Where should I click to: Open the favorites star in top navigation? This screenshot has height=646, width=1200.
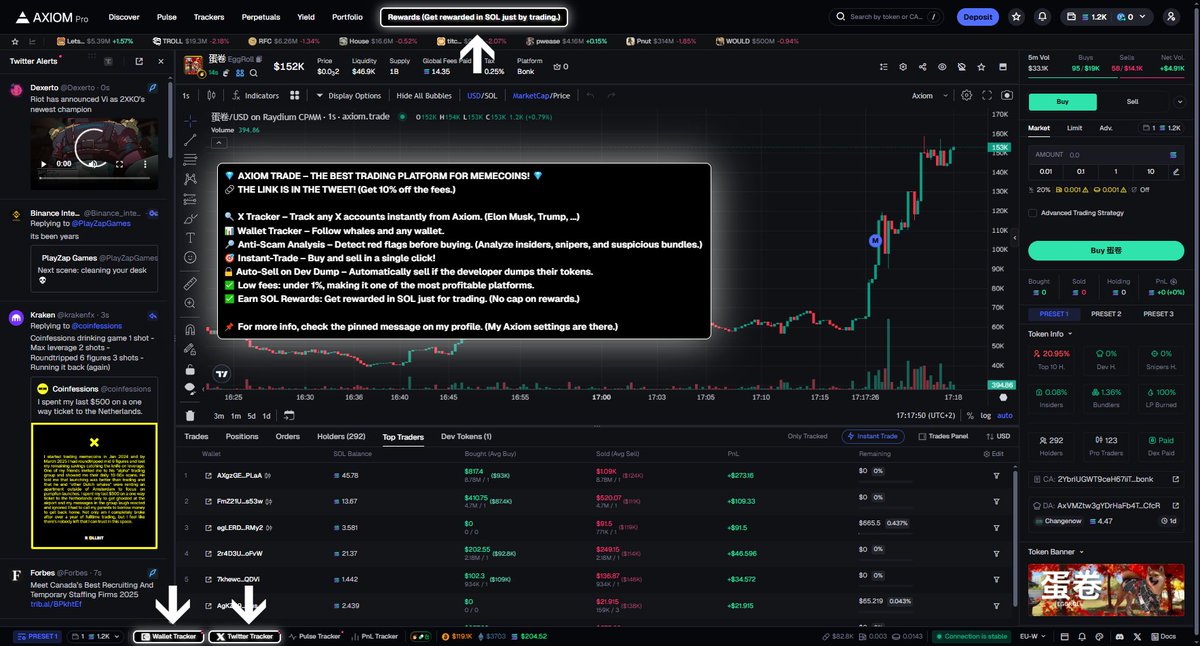1016,17
